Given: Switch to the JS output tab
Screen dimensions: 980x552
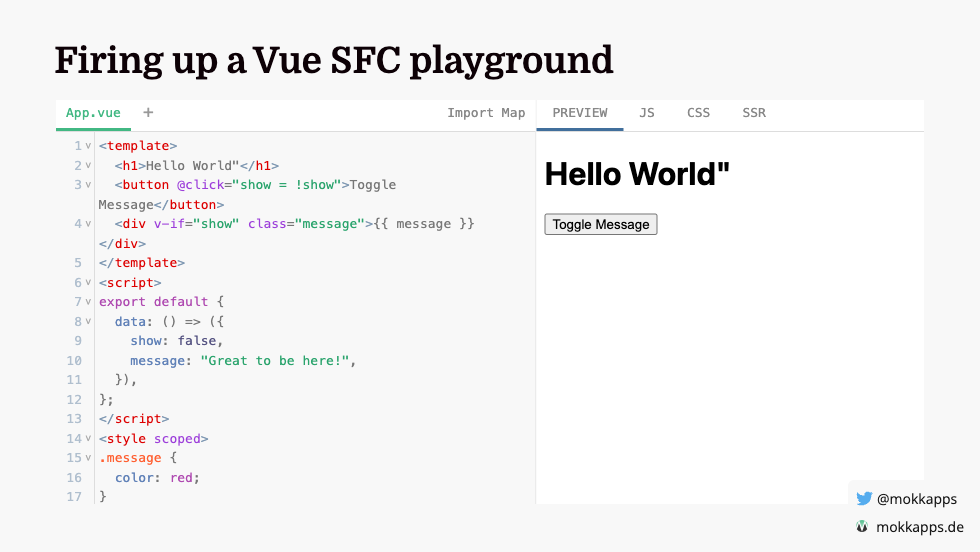Looking at the screenshot, I should click(x=647, y=113).
